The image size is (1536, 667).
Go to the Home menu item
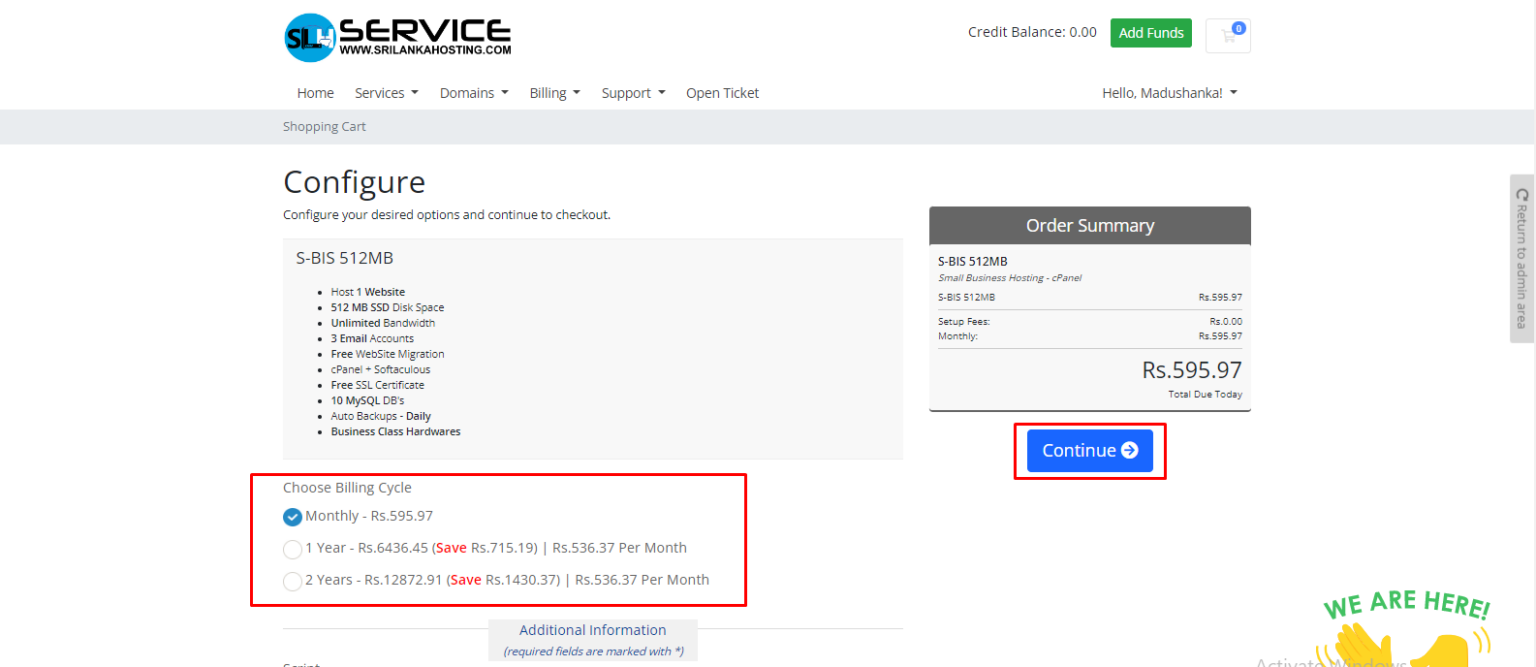pyautogui.click(x=315, y=92)
